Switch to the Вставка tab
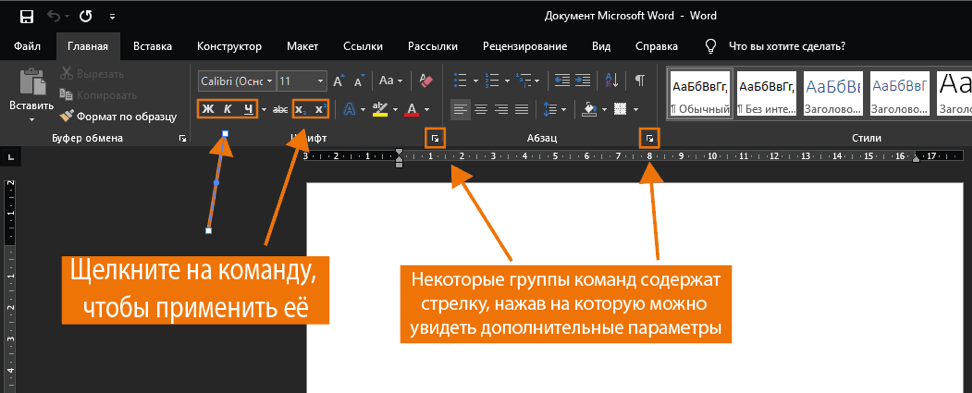 click(x=152, y=46)
